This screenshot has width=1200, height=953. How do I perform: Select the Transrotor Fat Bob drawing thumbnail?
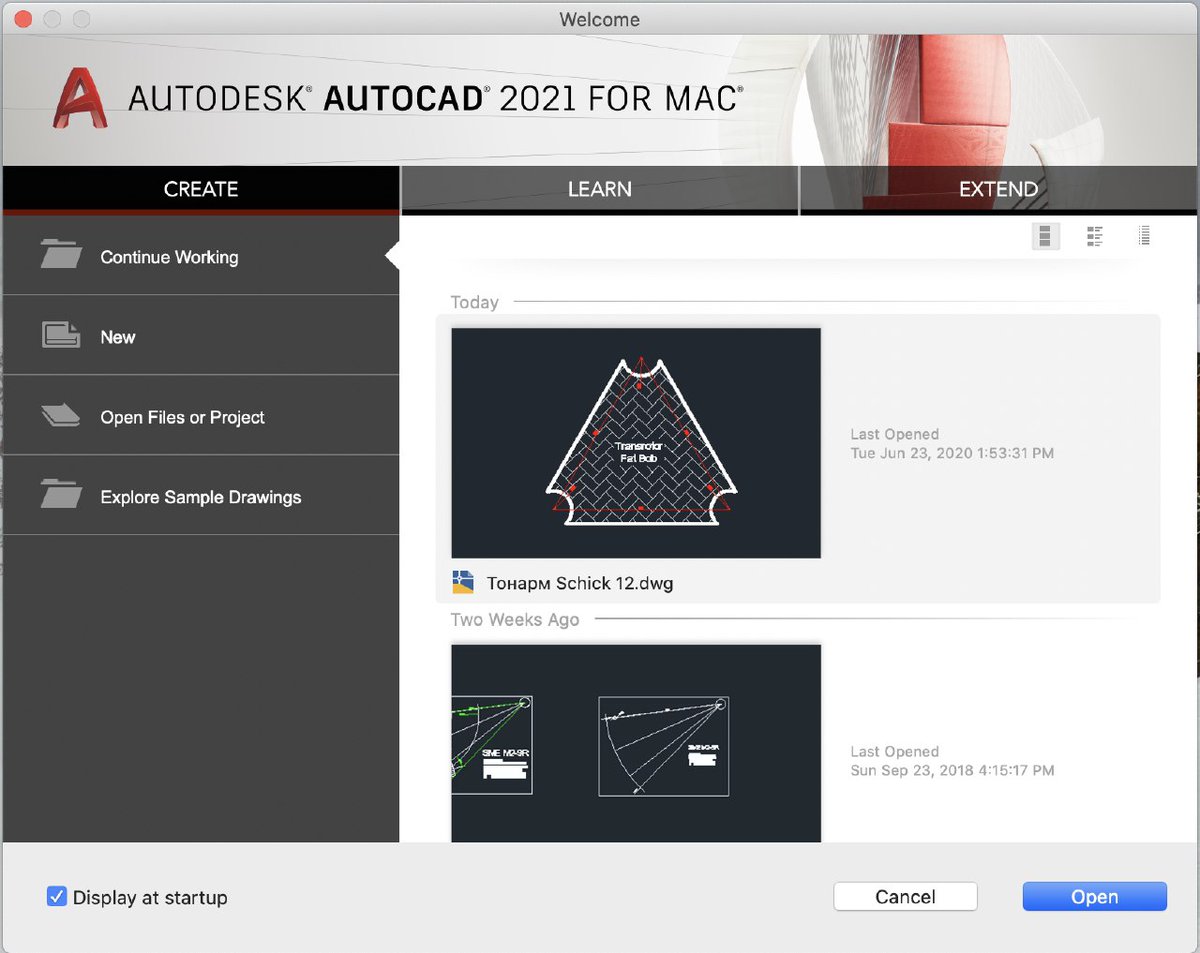pos(636,443)
